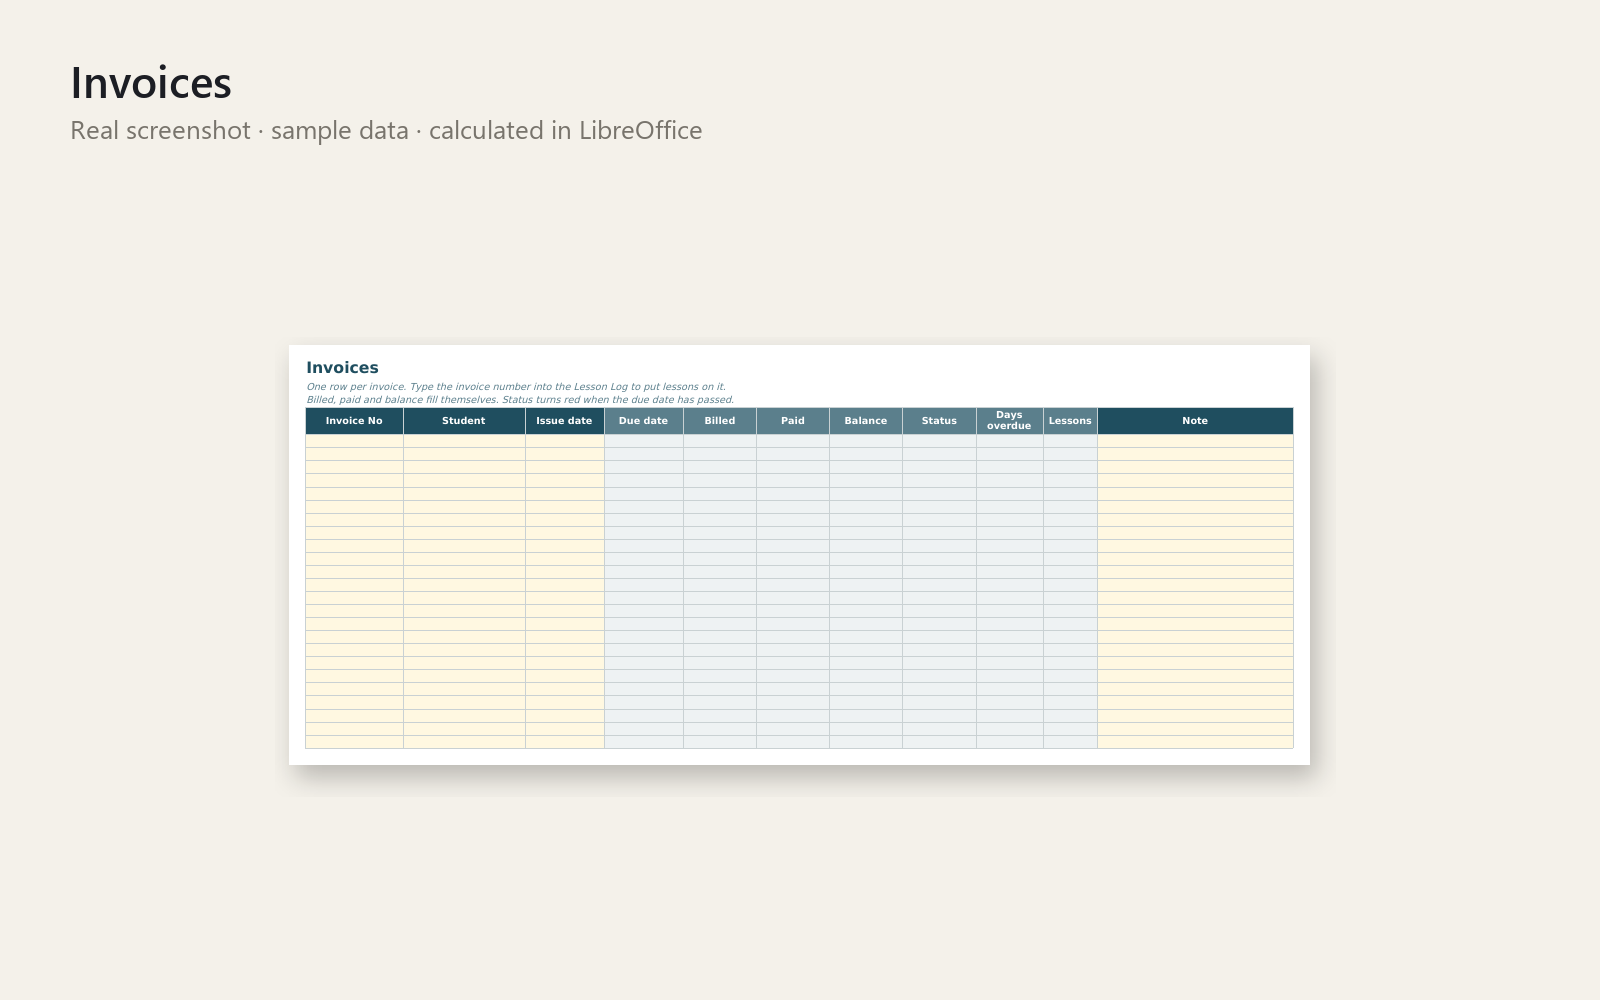Click the 'Billed, paid and balance fill themselves' line
Image resolution: width=1600 pixels, height=1000 pixels.
click(x=520, y=400)
